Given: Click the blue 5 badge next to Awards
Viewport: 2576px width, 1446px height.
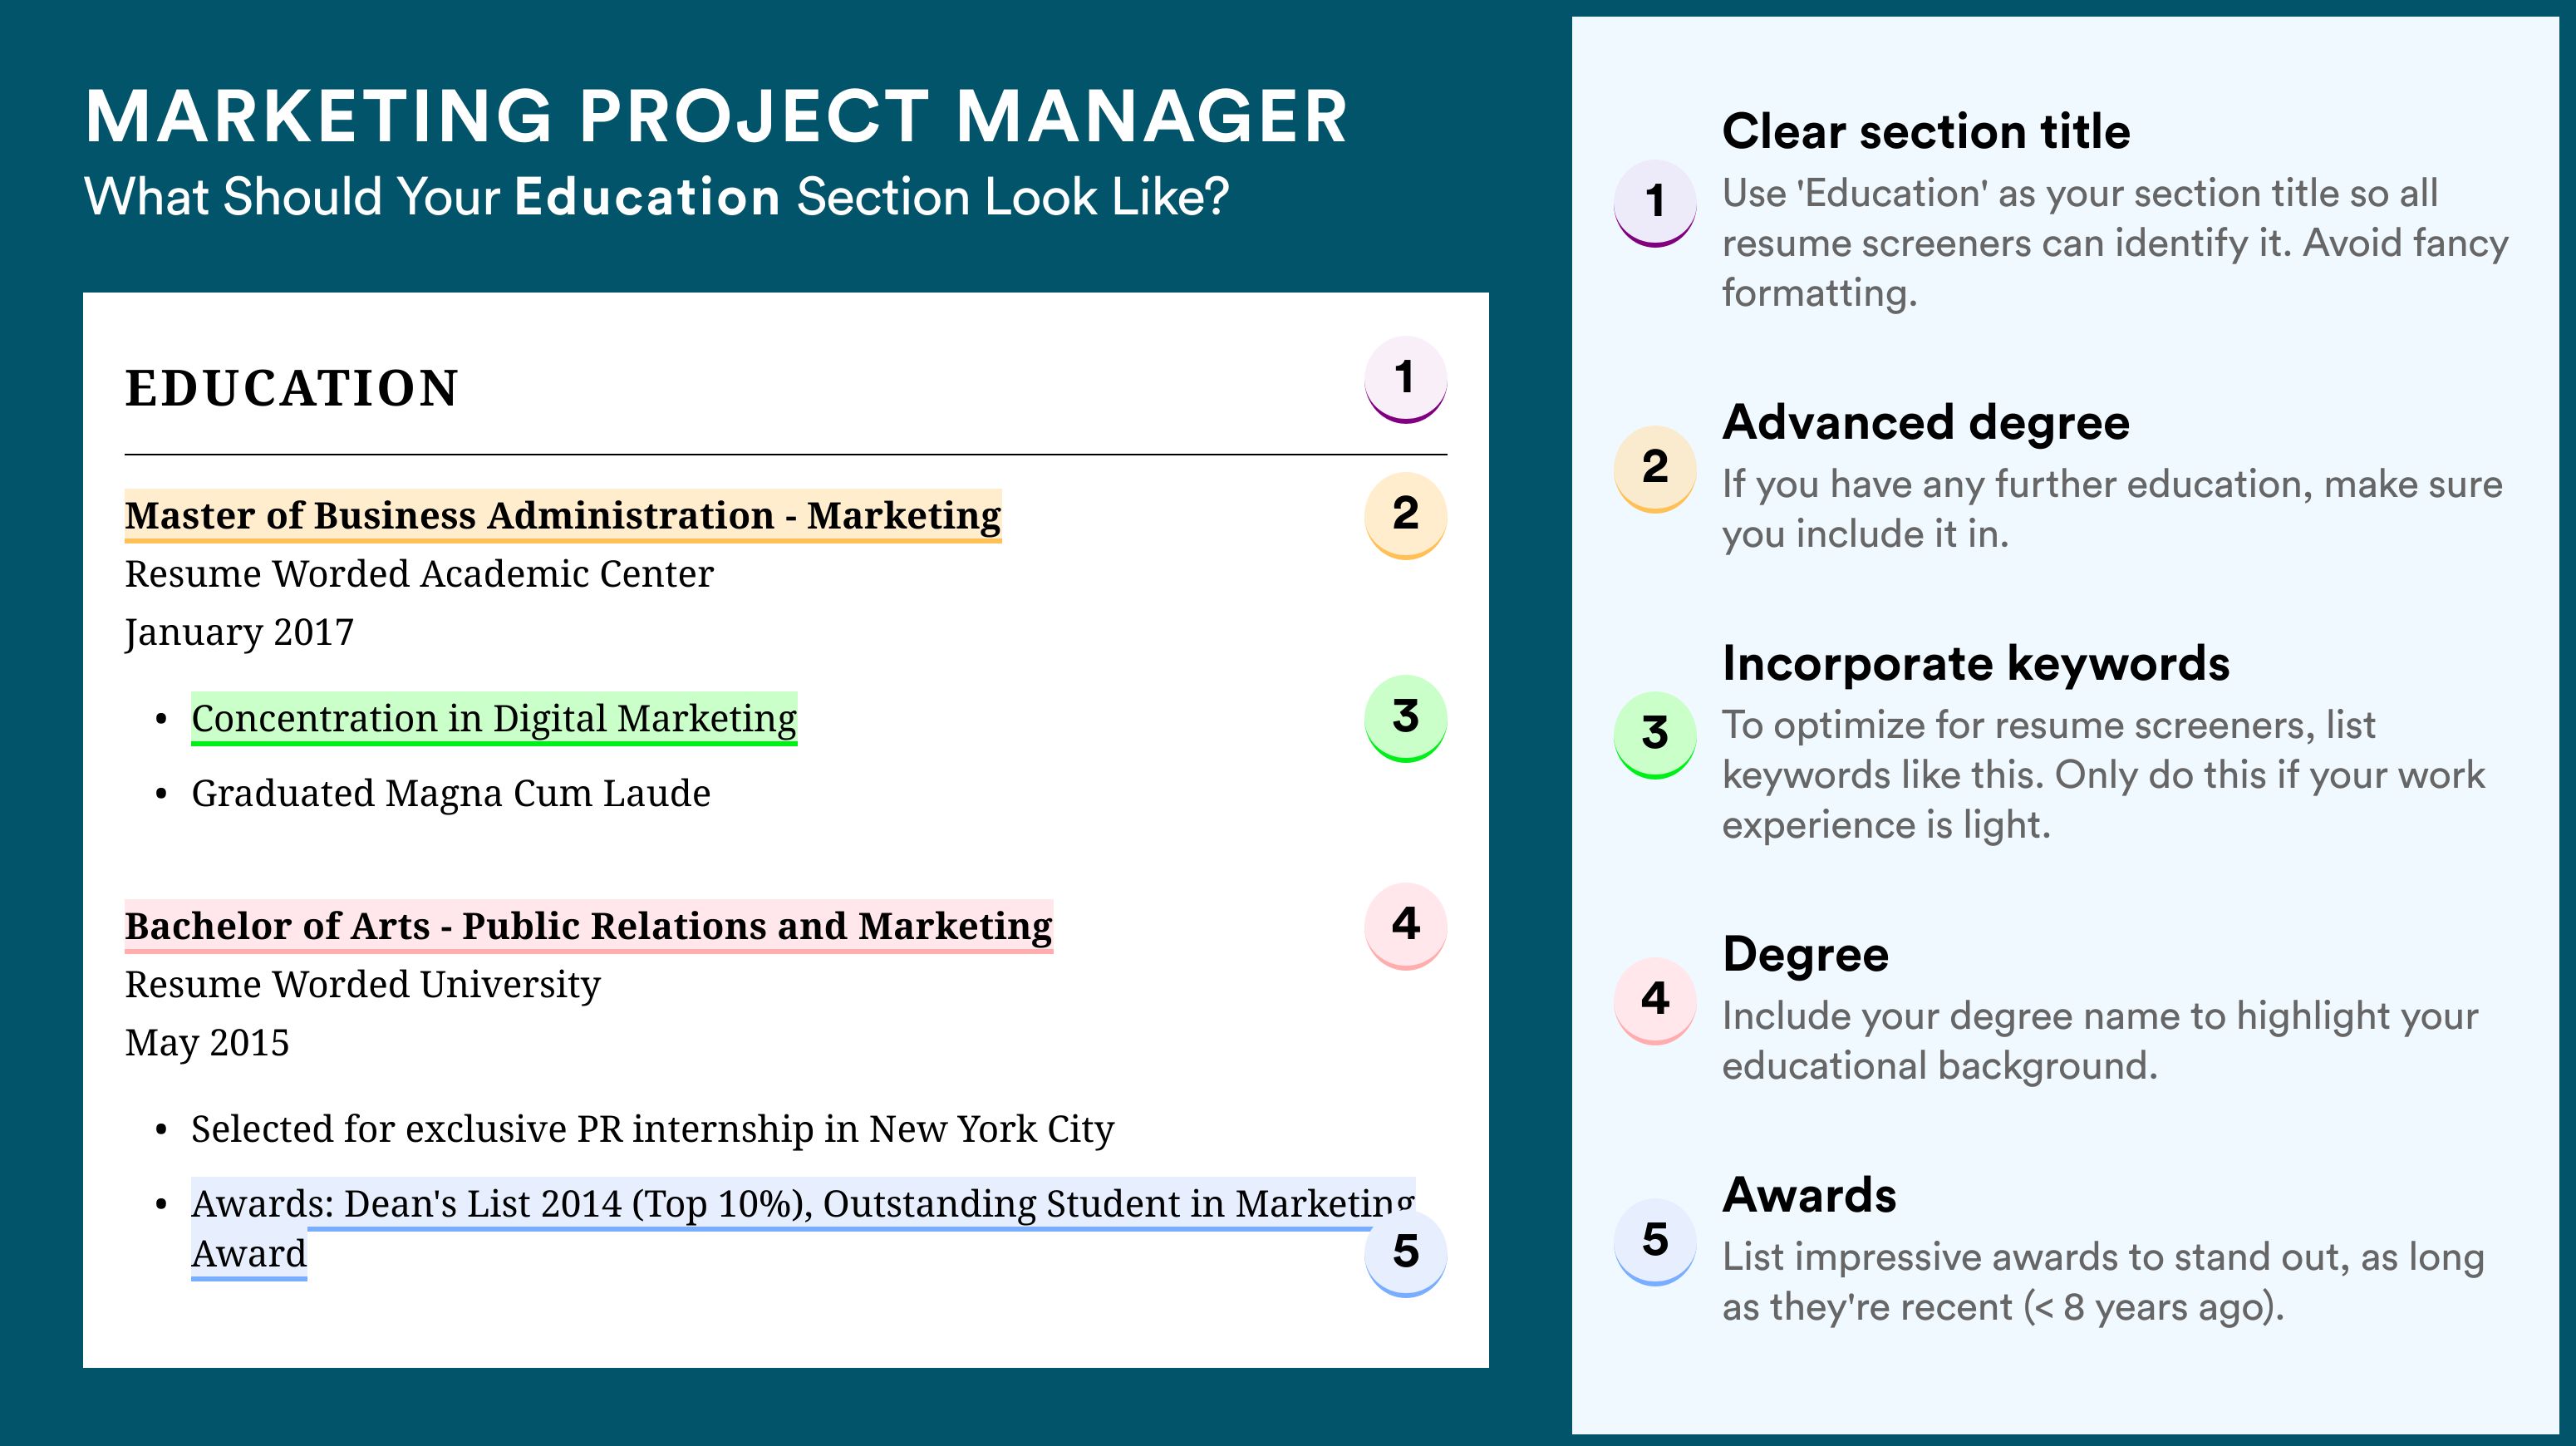Looking at the screenshot, I should point(1655,1242).
